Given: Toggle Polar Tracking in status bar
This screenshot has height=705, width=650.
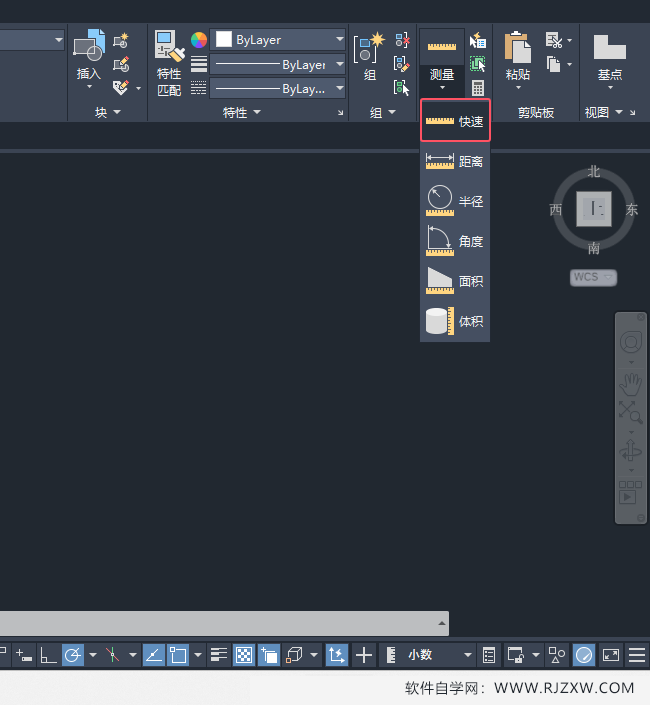Looking at the screenshot, I should point(73,655).
